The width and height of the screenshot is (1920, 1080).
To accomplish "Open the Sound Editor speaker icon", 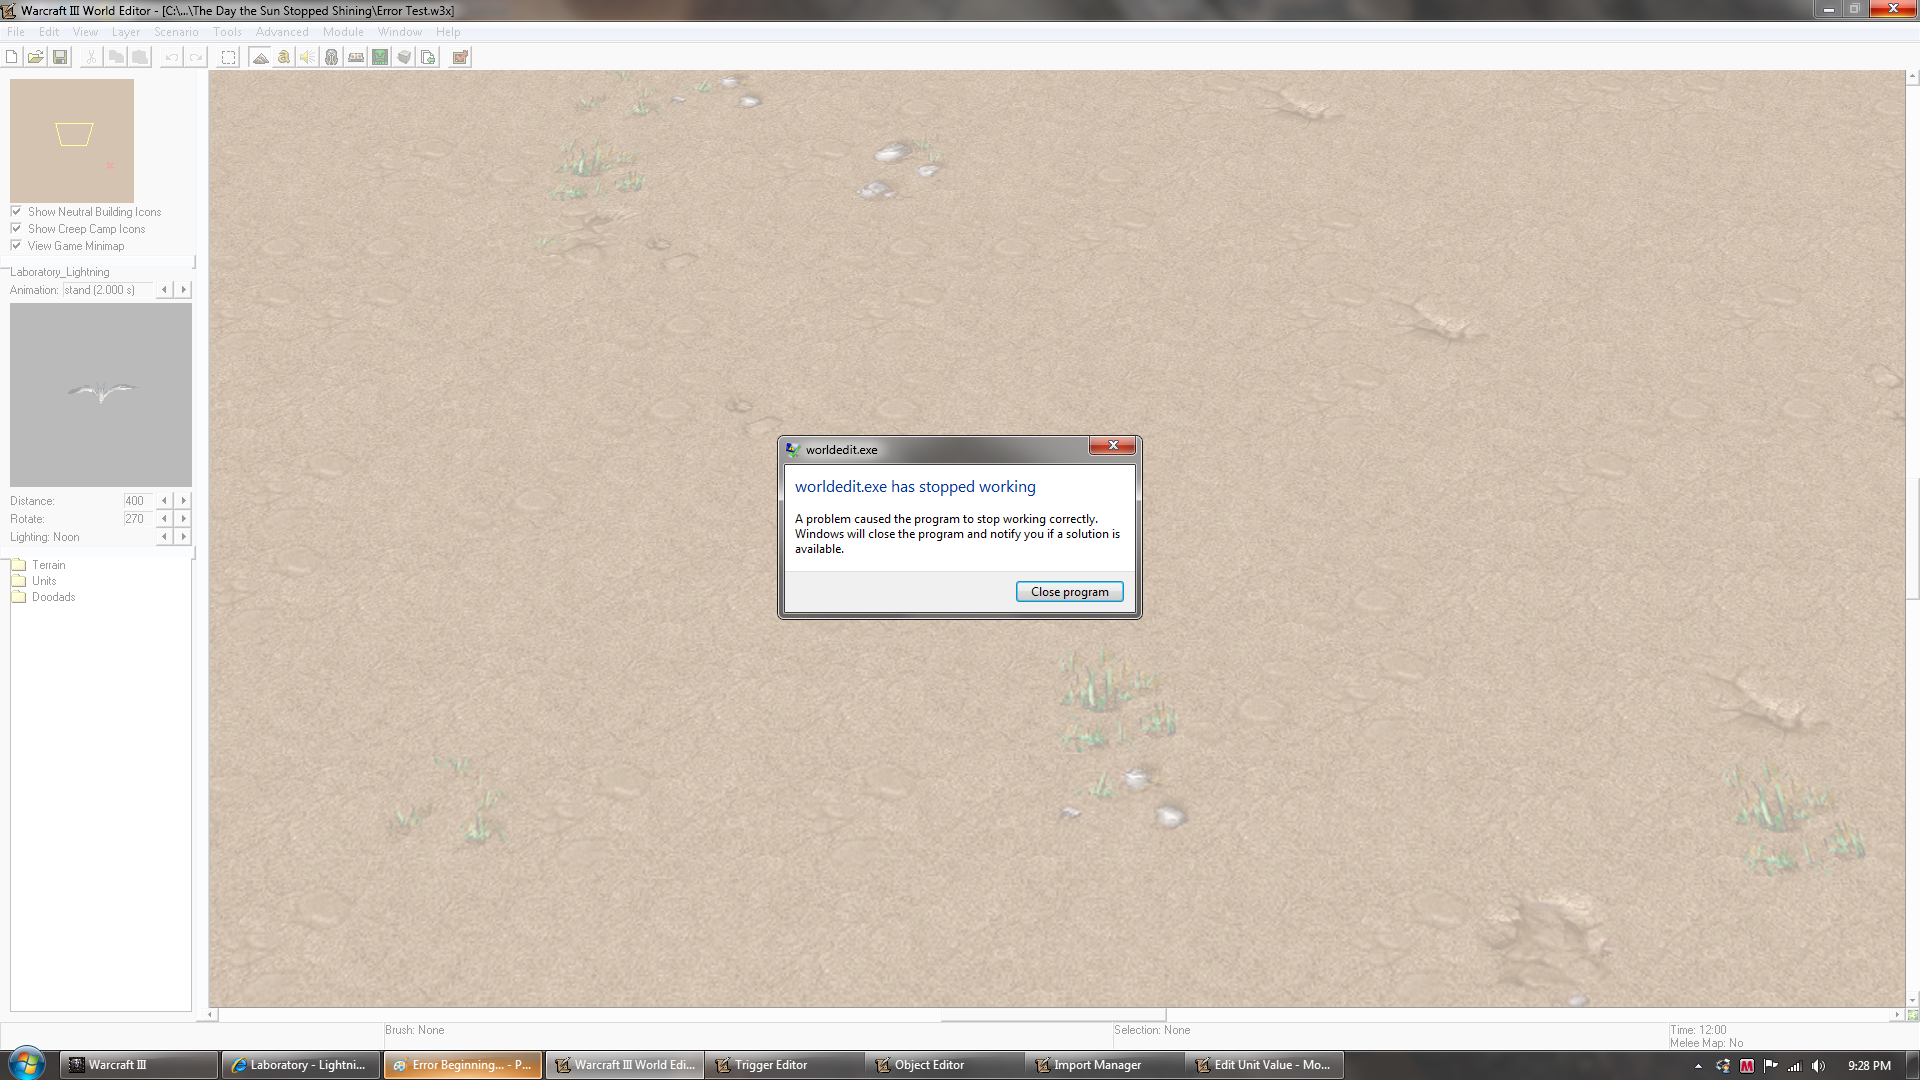I will point(308,57).
